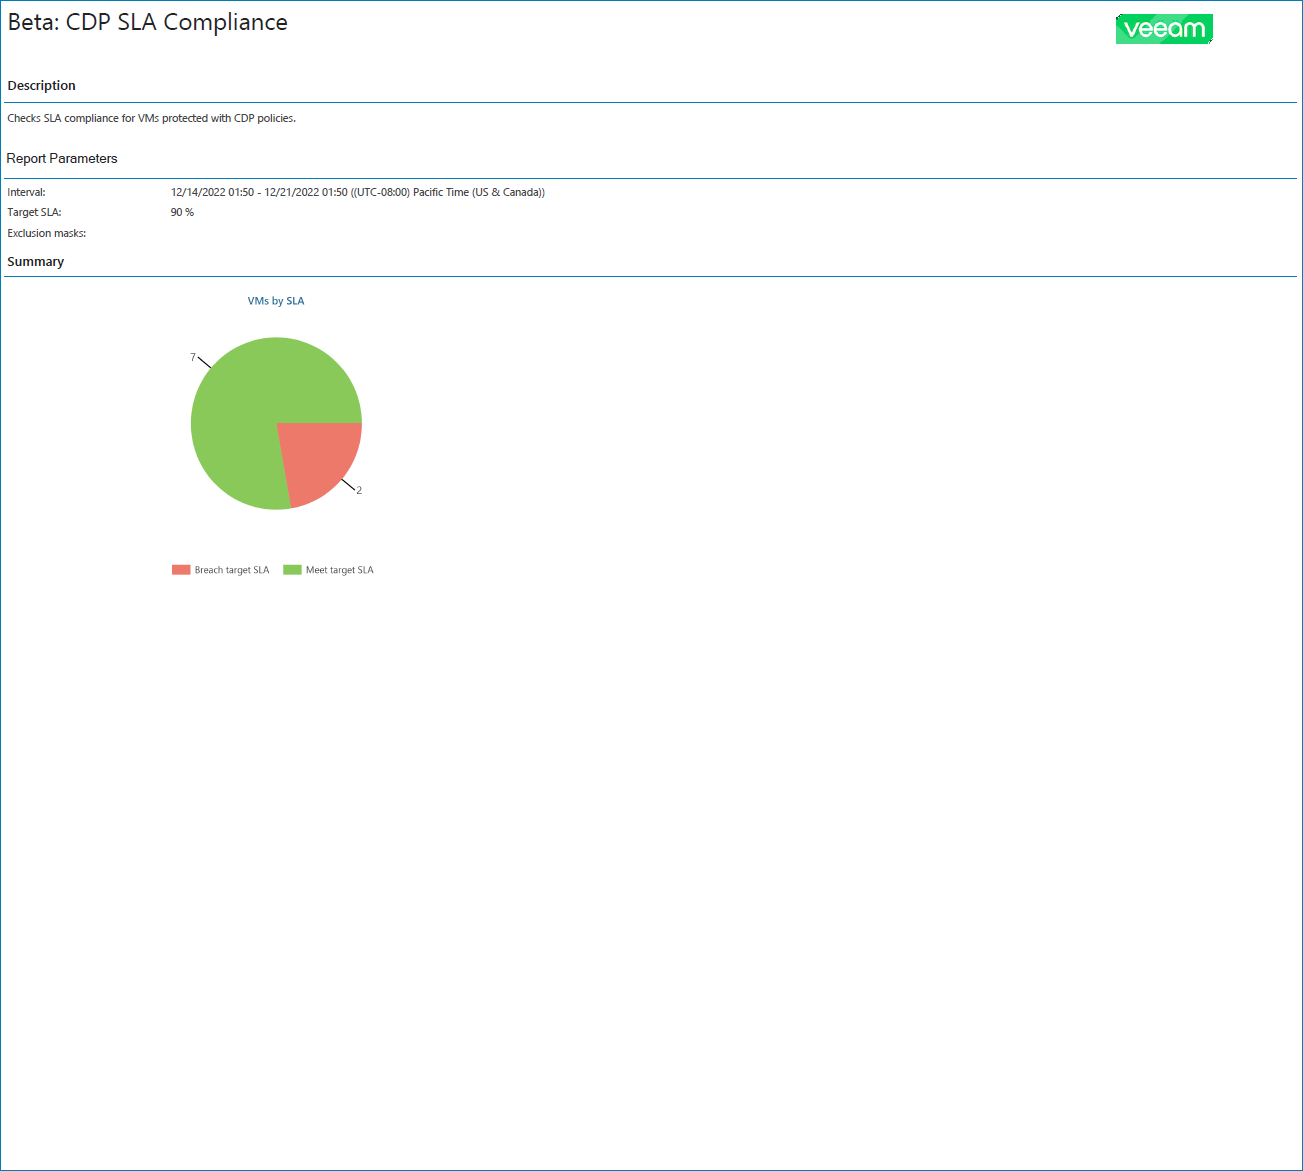The image size is (1303, 1171).
Task: Click the pie data label '2'
Action: coord(359,490)
